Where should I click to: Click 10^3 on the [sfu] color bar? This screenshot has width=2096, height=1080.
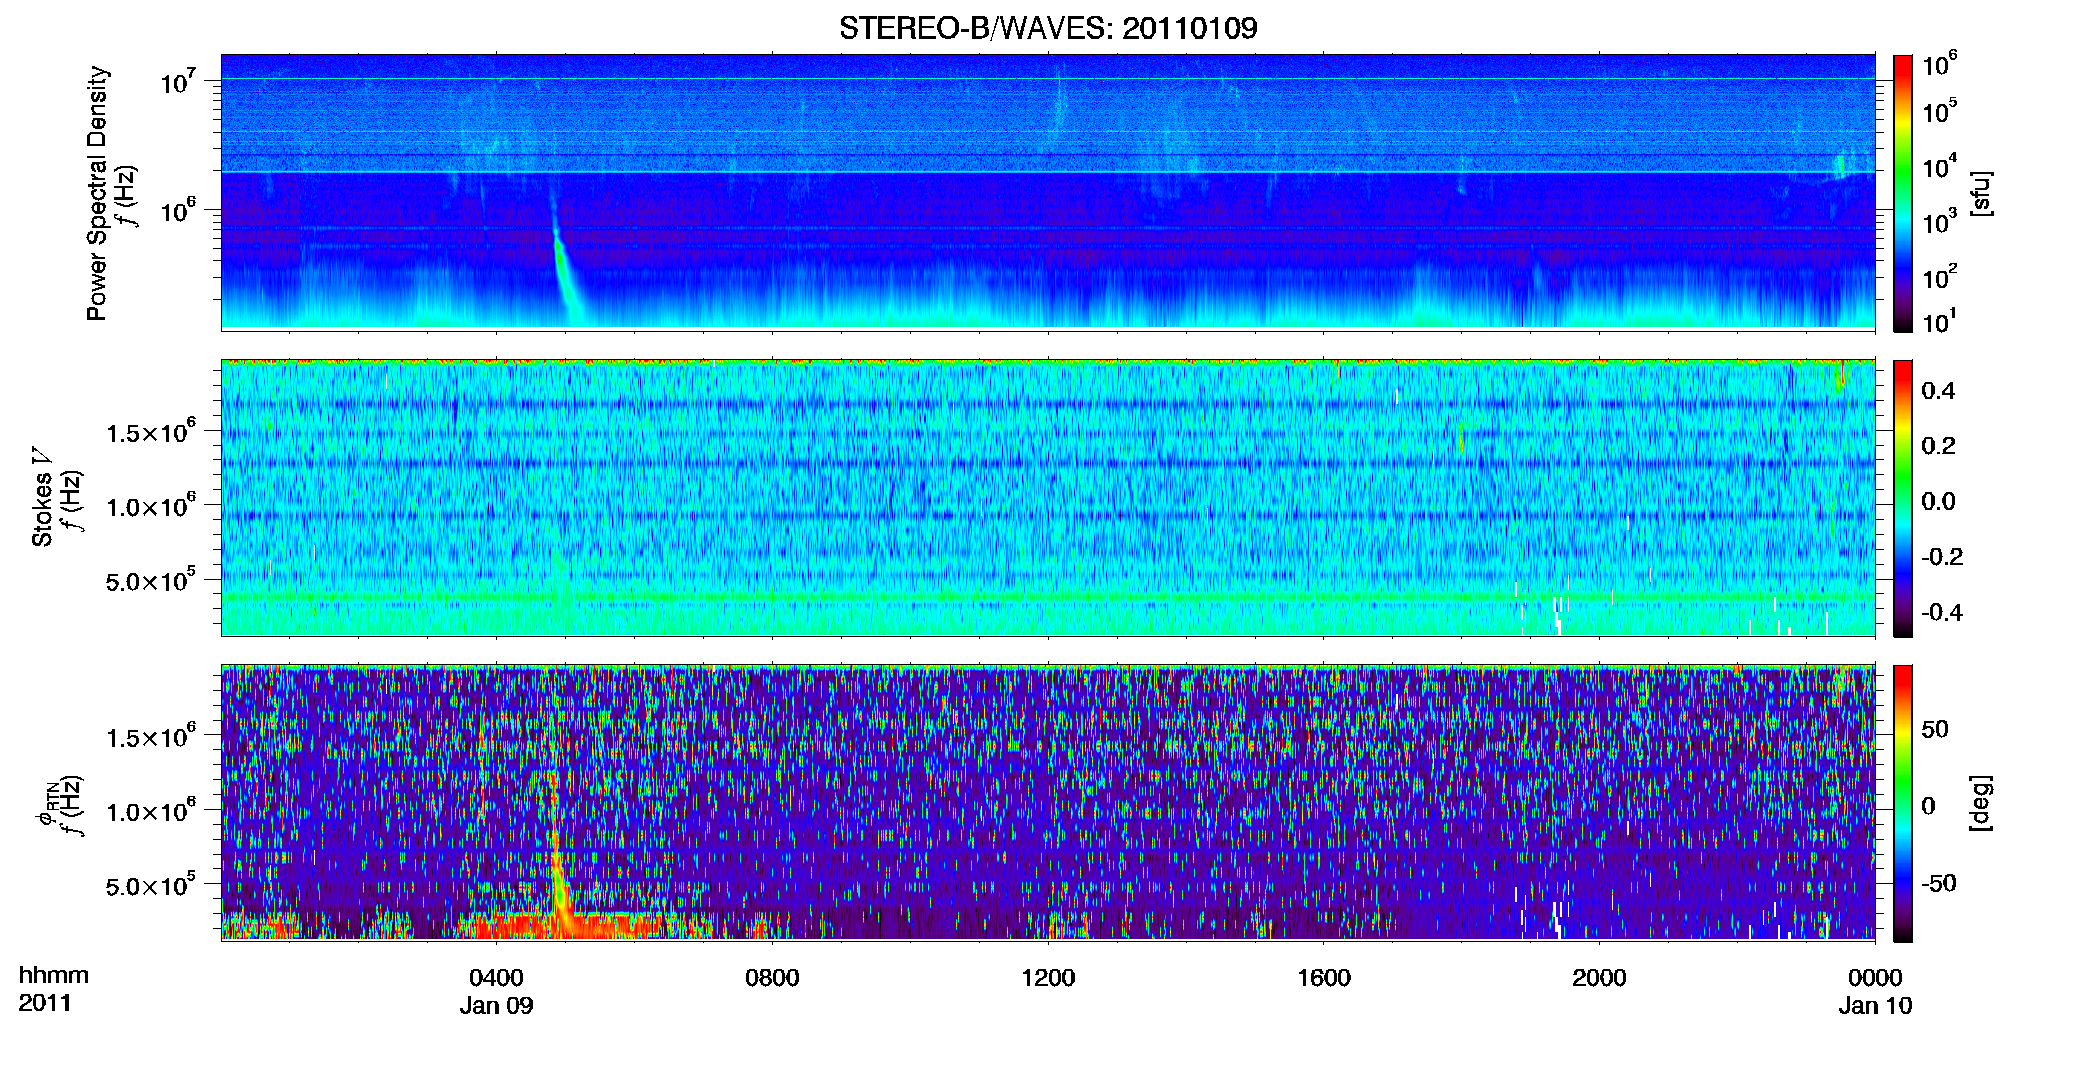[1939, 222]
